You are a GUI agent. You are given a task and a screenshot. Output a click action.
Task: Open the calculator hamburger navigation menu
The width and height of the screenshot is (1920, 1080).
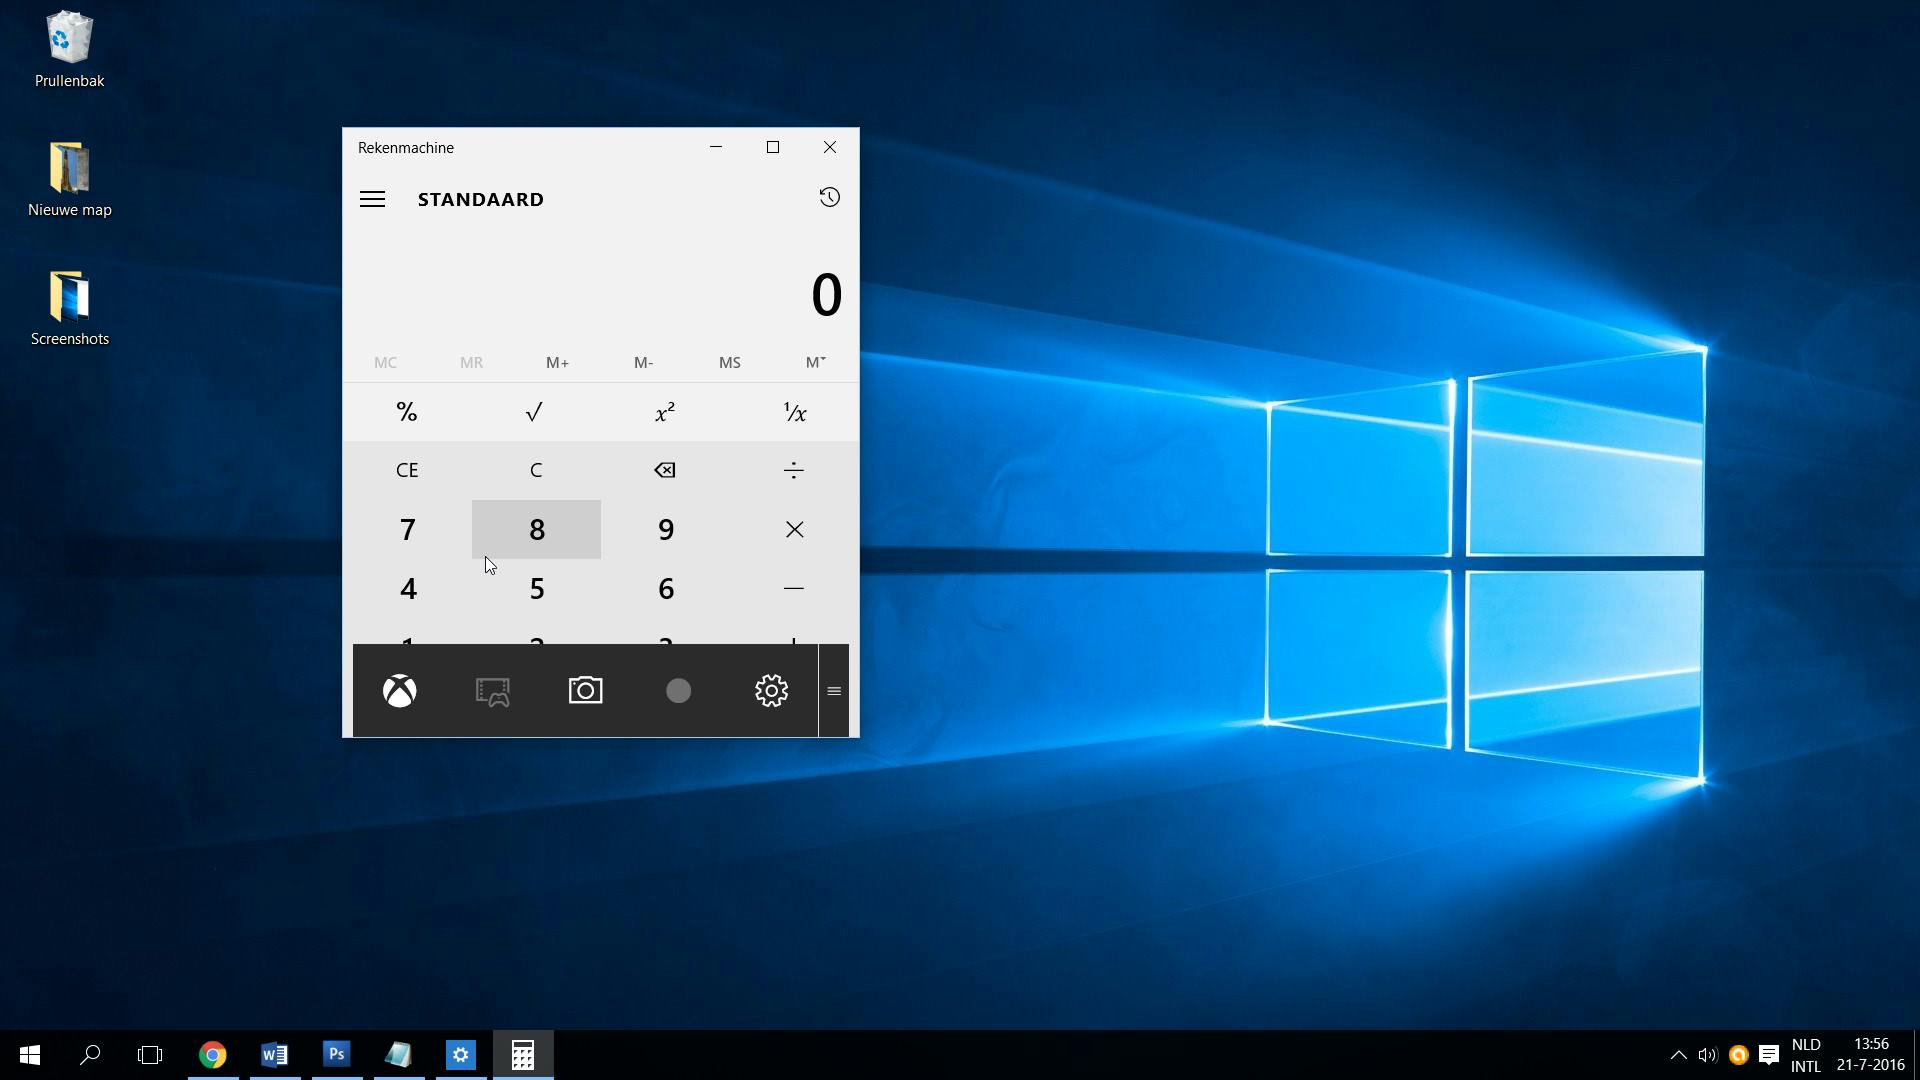372,199
